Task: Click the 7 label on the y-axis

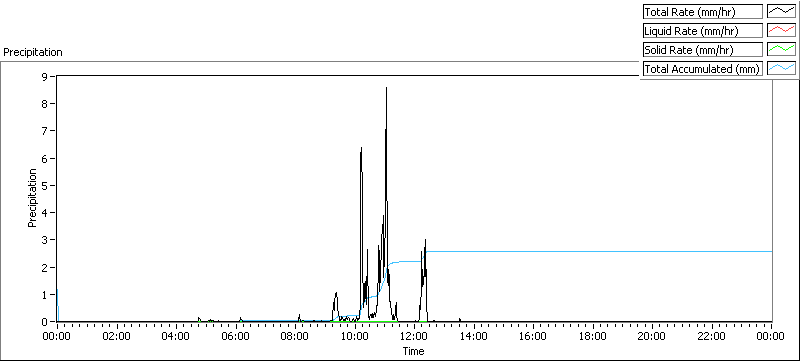Action: click(x=45, y=131)
